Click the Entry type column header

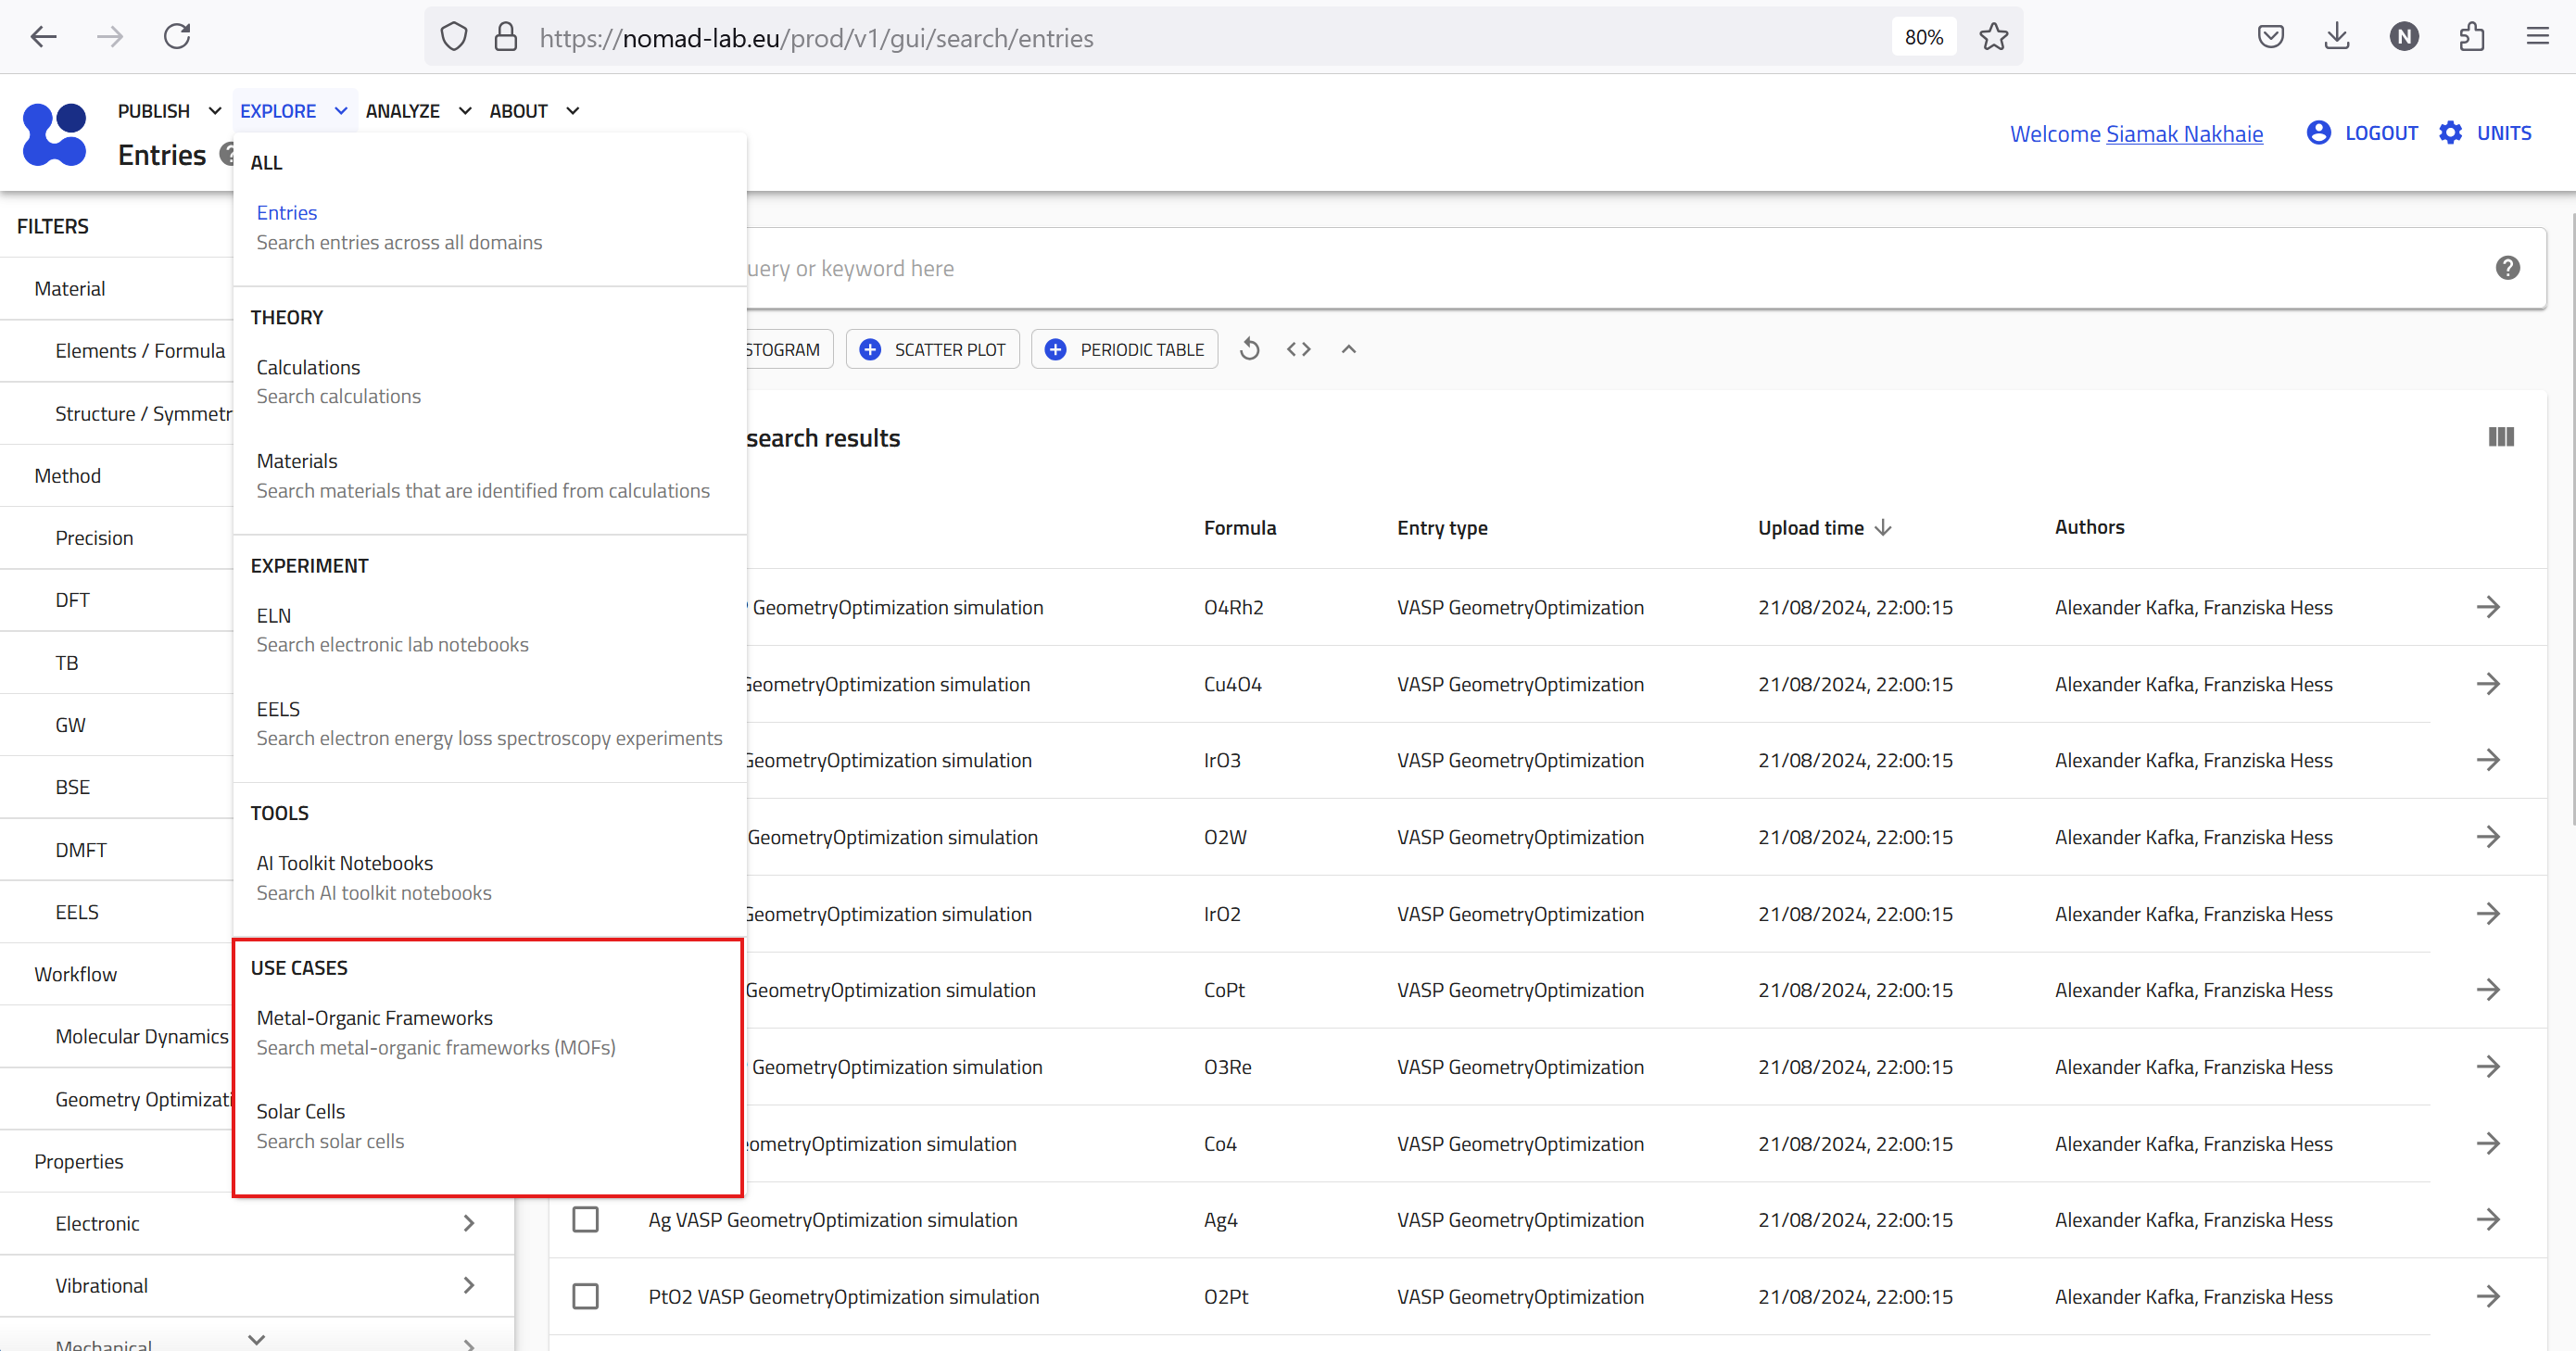coord(1442,527)
